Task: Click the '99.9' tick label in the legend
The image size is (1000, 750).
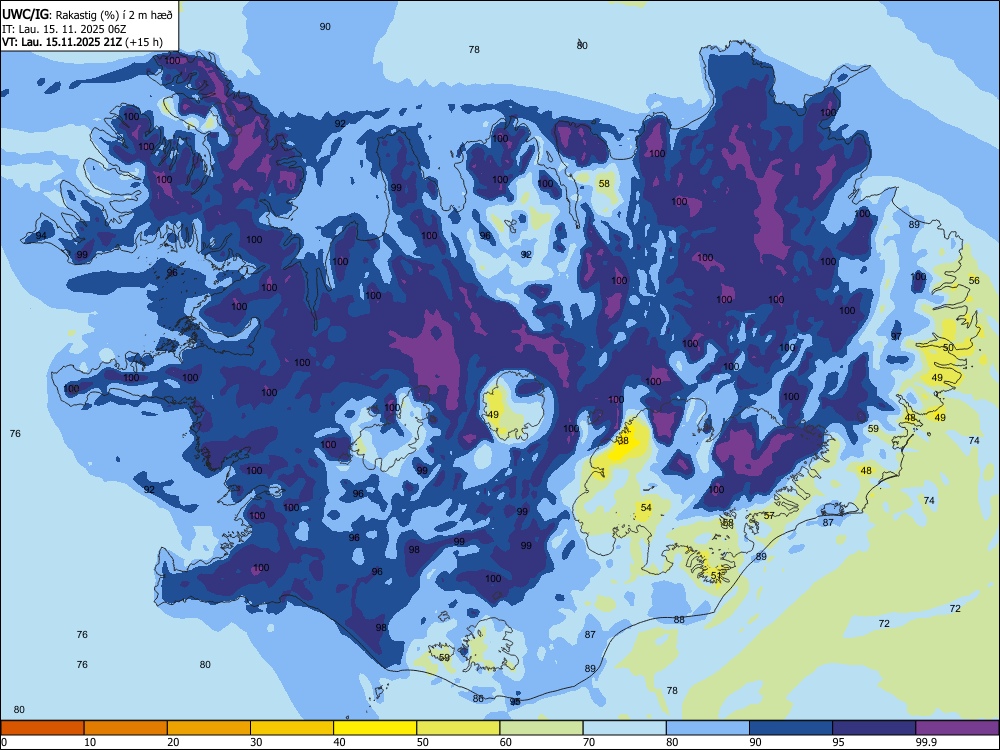Action: tap(926, 742)
